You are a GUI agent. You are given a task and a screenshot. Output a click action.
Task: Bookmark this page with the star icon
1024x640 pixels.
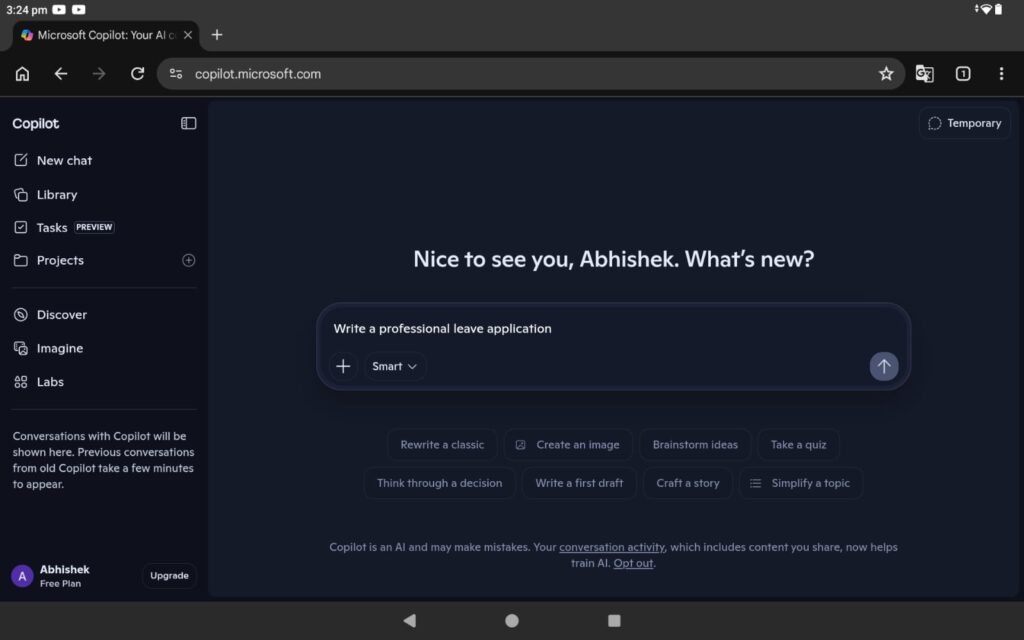pos(886,74)
